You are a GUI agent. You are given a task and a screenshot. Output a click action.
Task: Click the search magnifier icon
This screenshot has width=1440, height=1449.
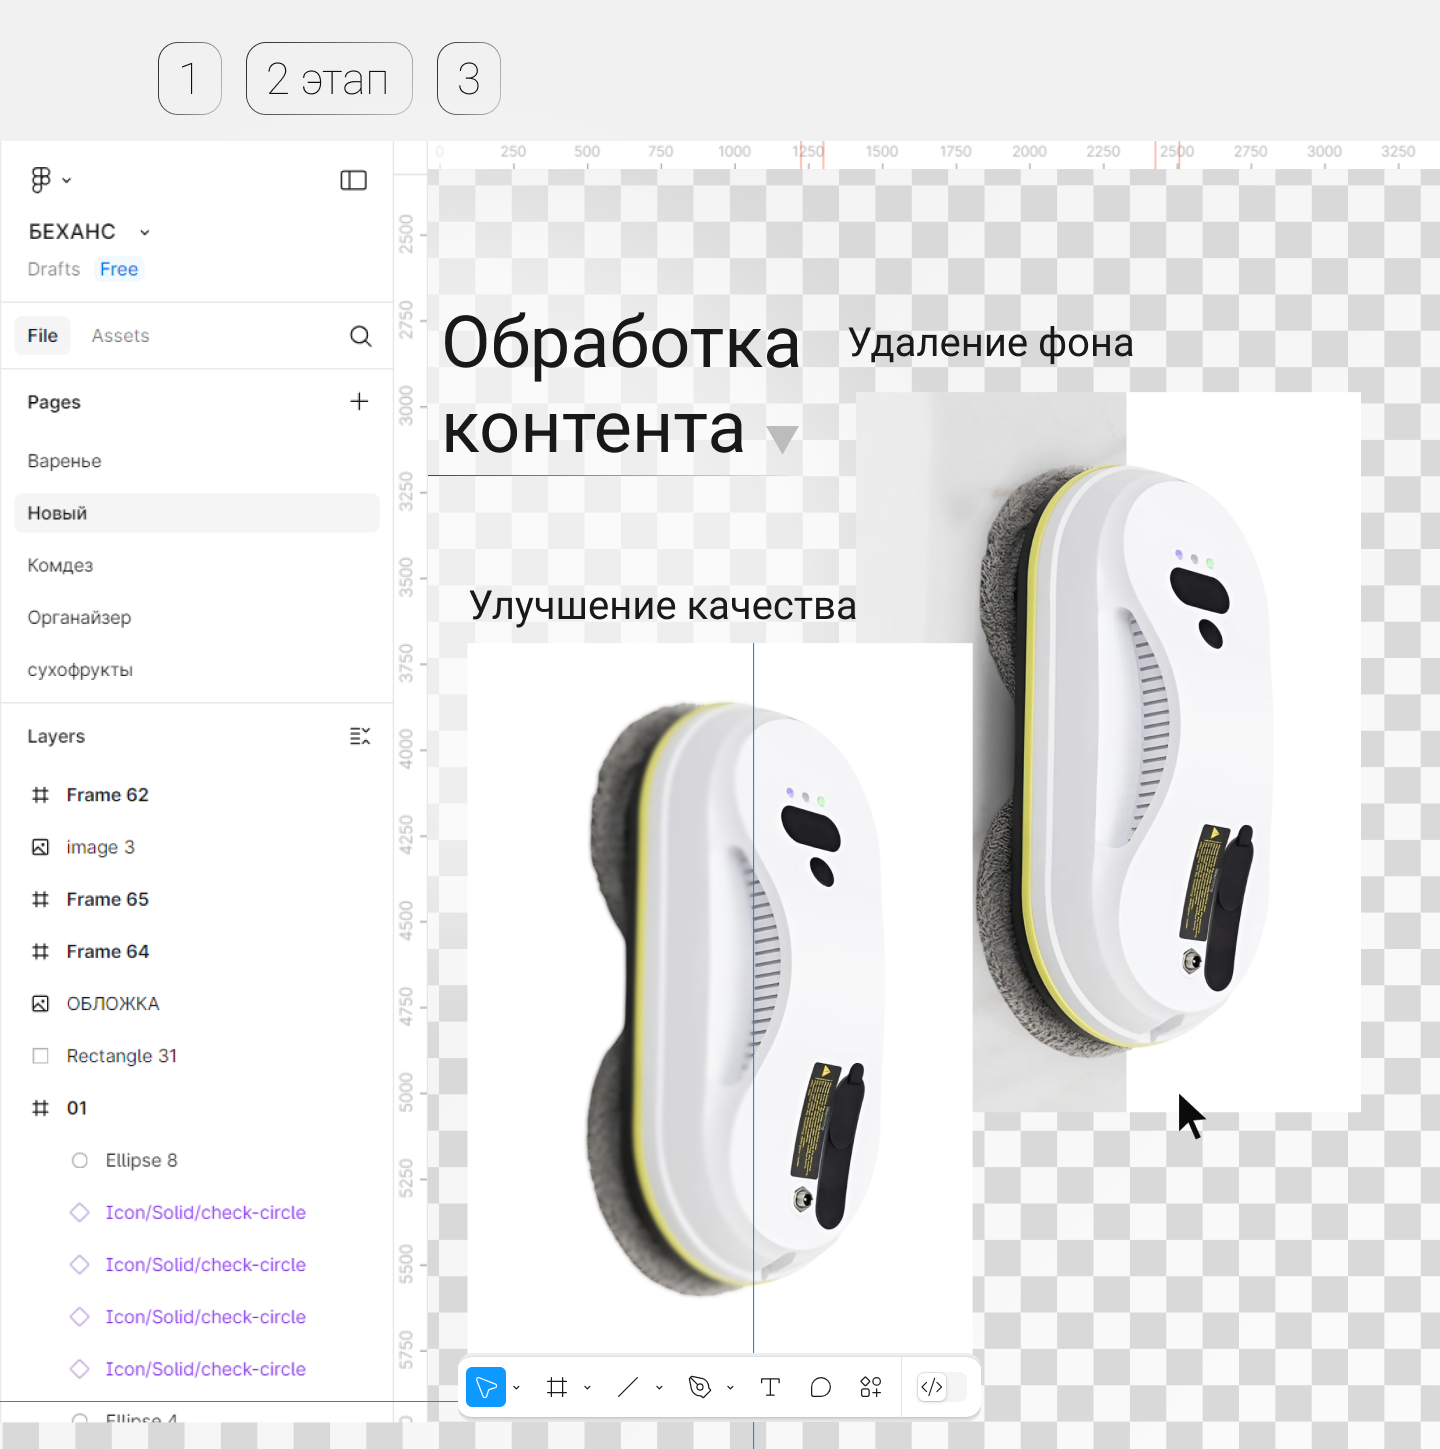tap(360, 336)
